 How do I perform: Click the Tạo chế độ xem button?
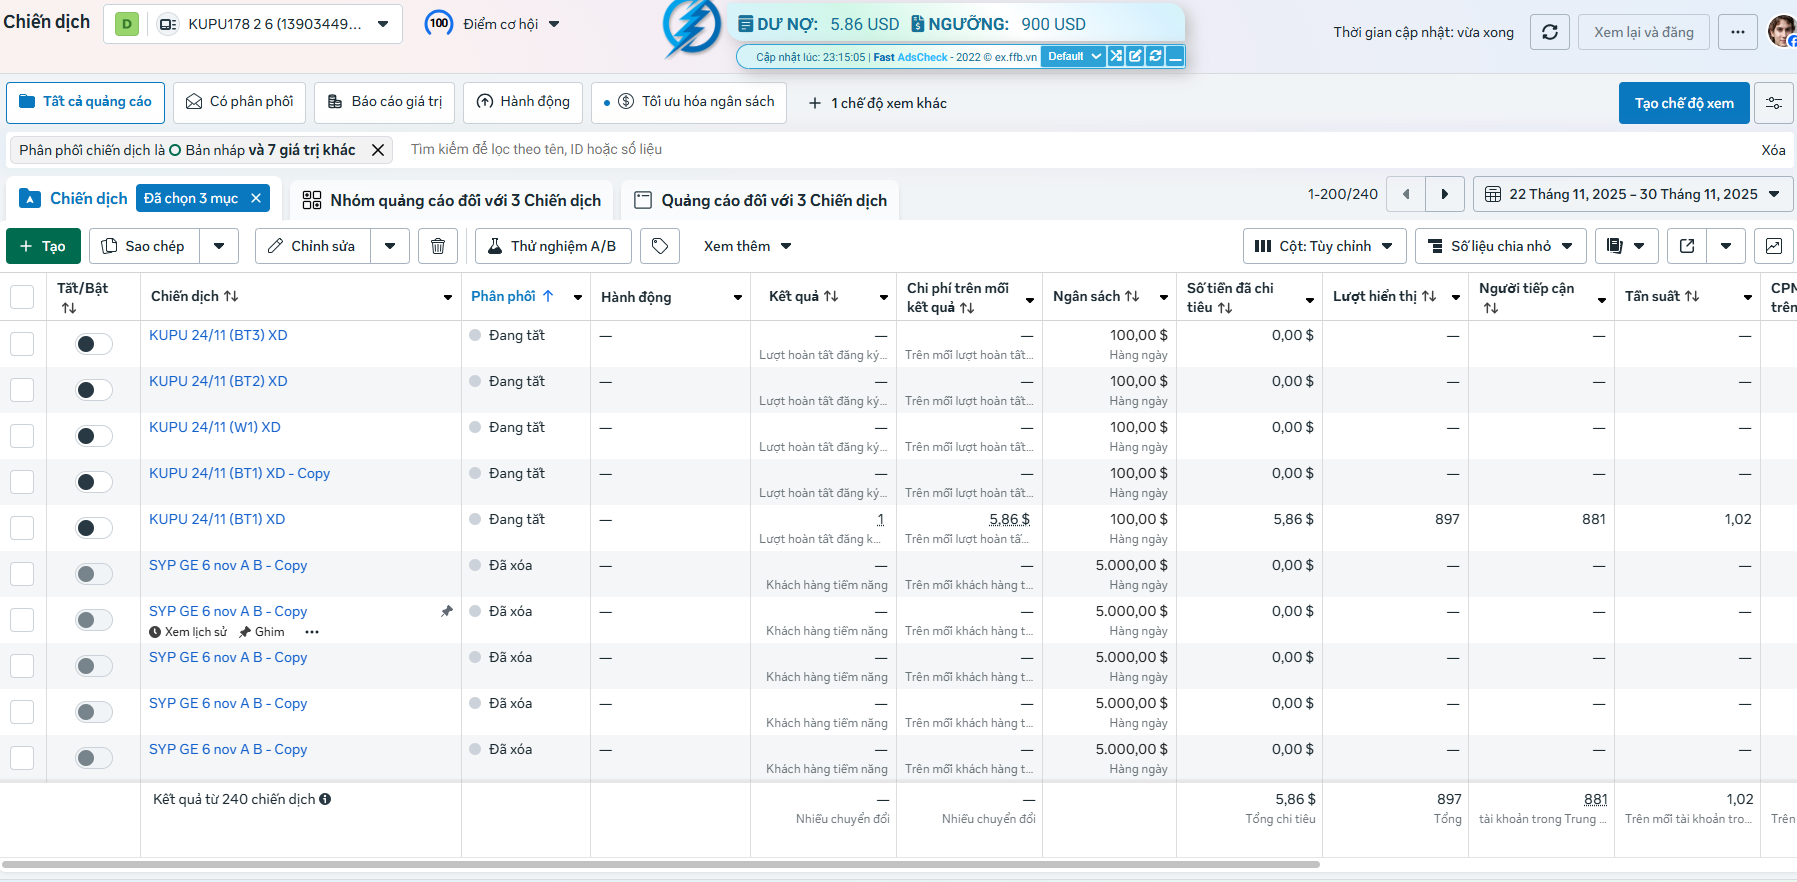point(1684,103)
